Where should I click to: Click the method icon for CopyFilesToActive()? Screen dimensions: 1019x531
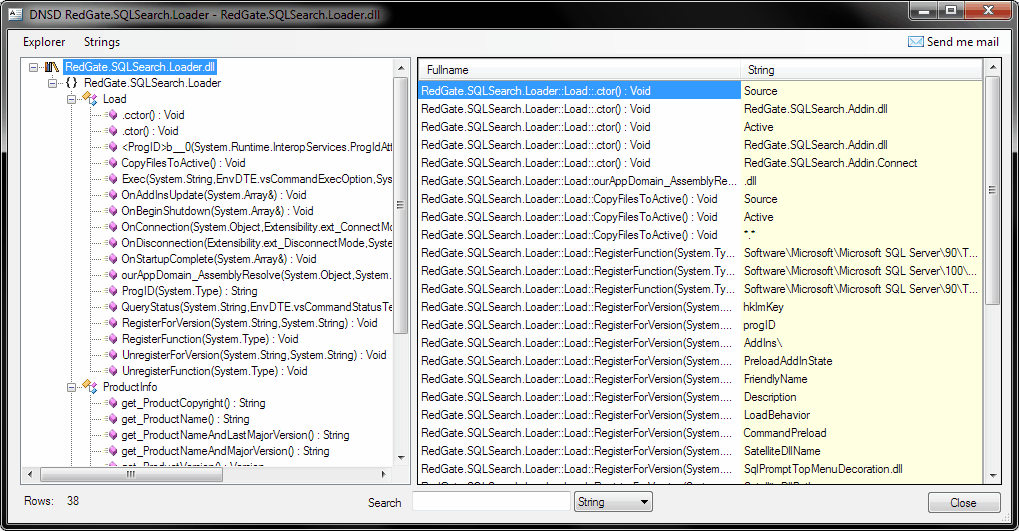tap(112, 163)
